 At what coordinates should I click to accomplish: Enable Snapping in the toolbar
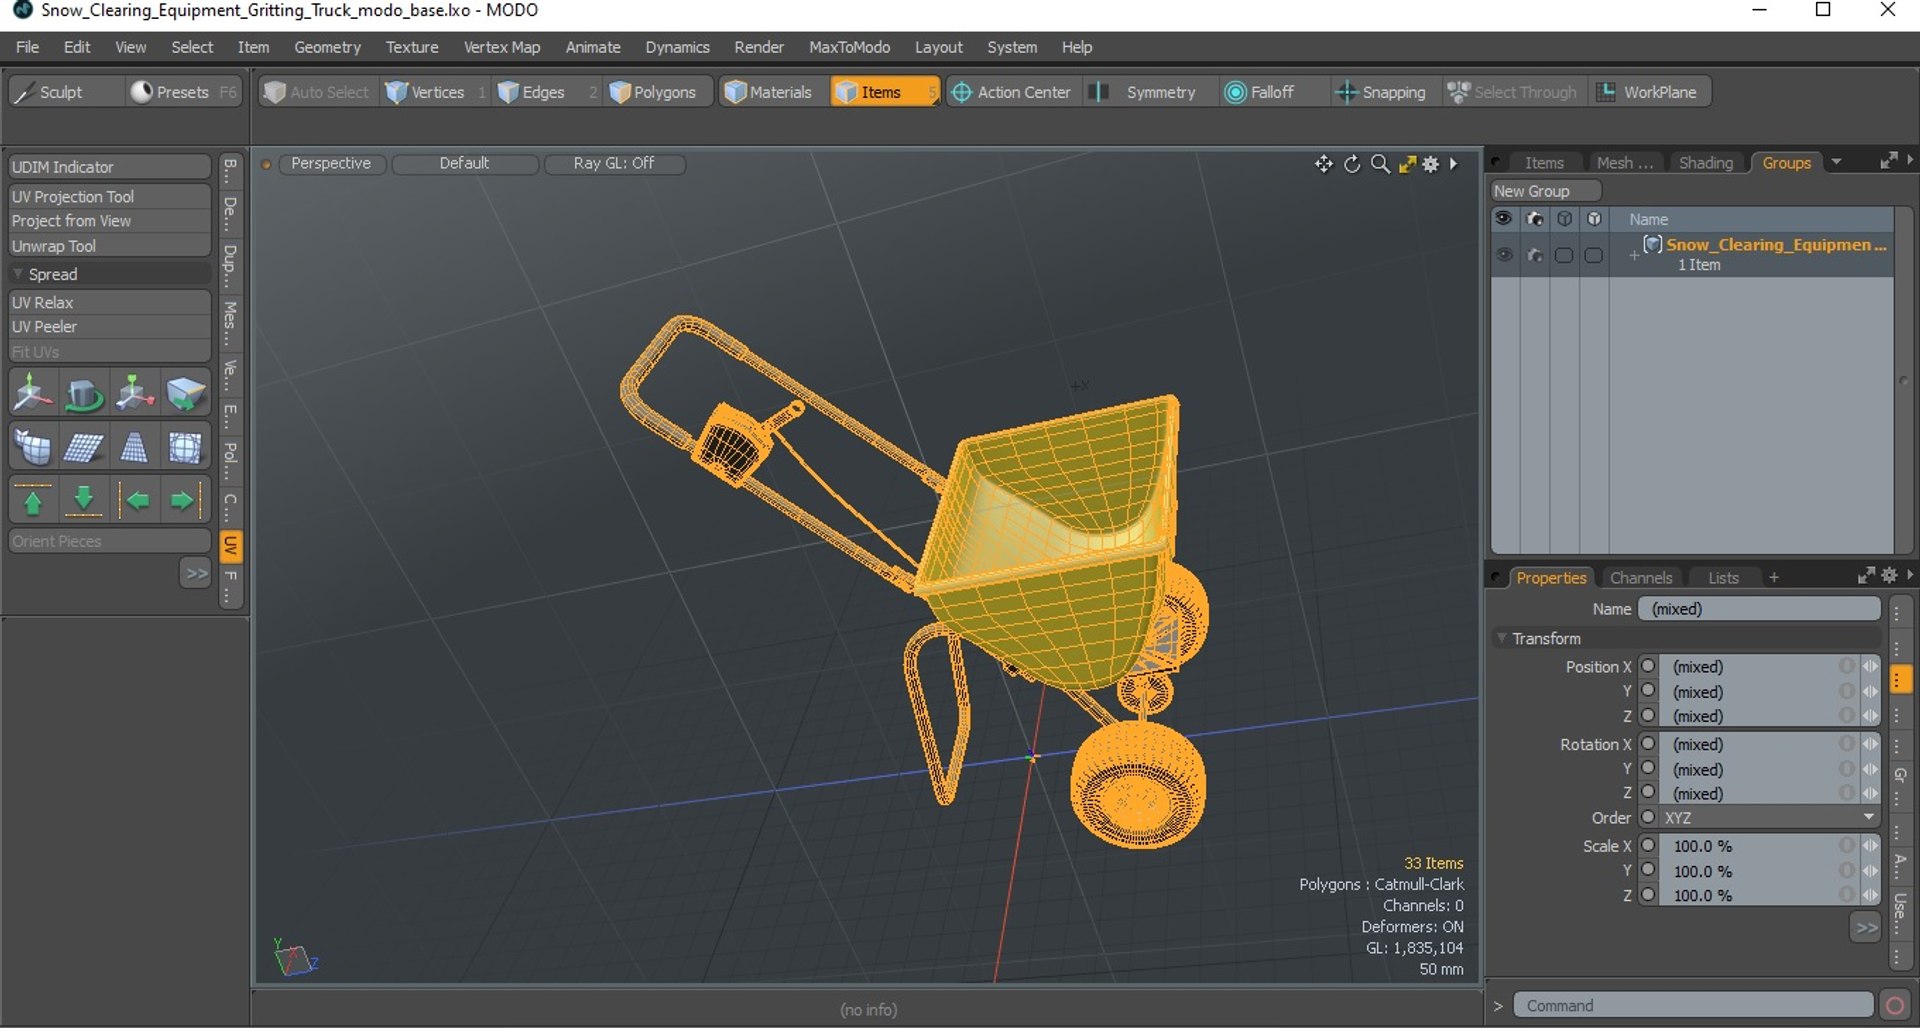point(1381,92)
